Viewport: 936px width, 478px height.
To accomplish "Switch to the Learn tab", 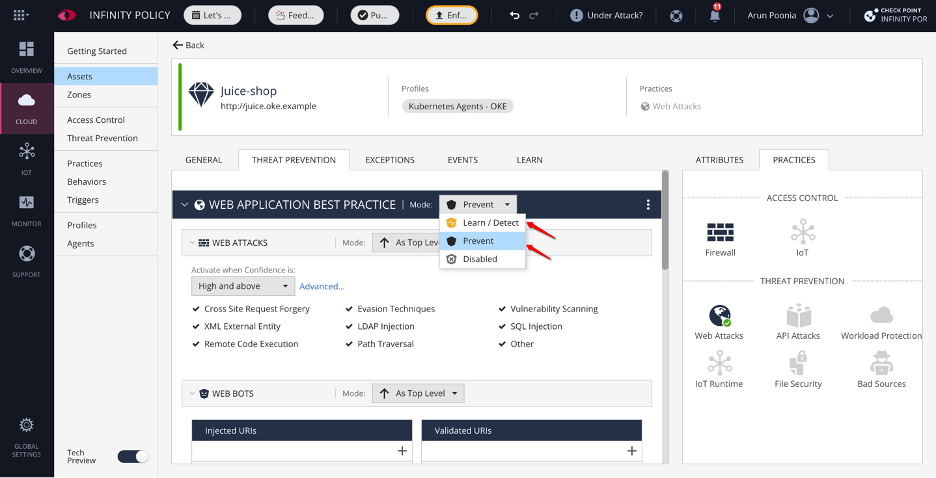I will (529, 160).
